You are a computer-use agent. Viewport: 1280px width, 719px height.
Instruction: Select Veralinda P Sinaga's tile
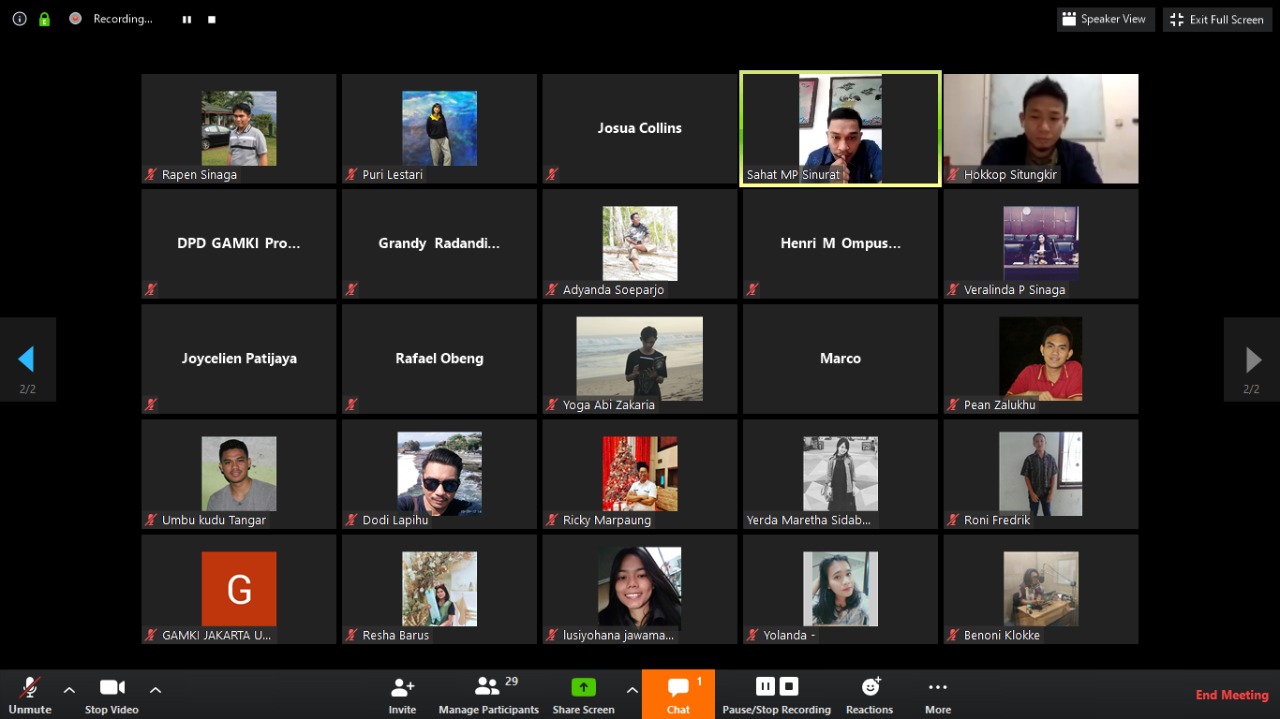click(x=1041, y=243)
